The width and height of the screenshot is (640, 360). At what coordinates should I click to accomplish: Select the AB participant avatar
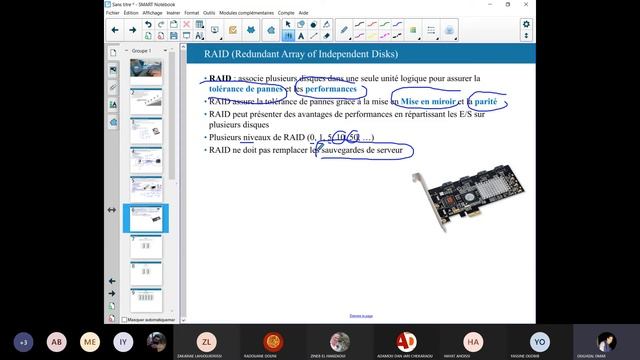click(57, 342)
